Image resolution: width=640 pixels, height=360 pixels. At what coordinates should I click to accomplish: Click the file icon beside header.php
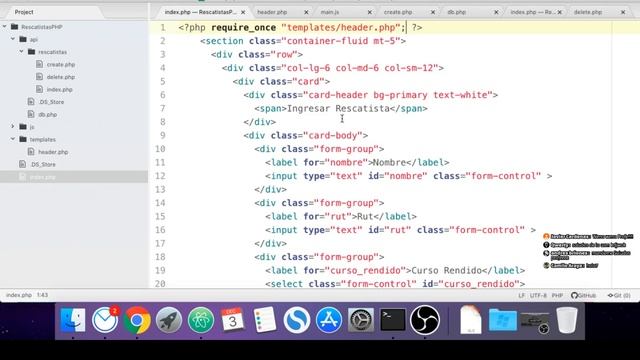point(31,152)
